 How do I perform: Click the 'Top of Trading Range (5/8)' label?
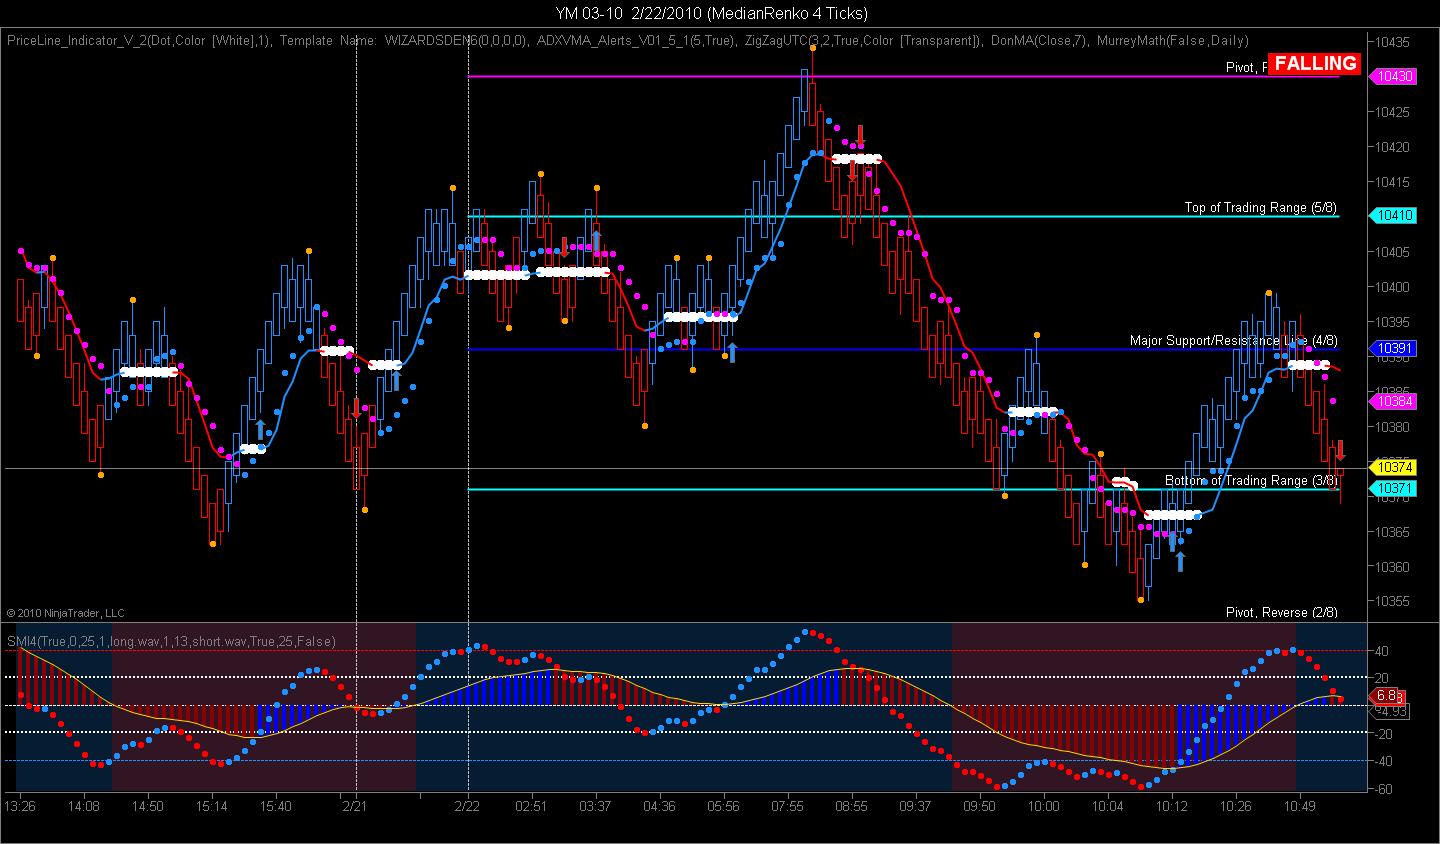pos(1261,208)
